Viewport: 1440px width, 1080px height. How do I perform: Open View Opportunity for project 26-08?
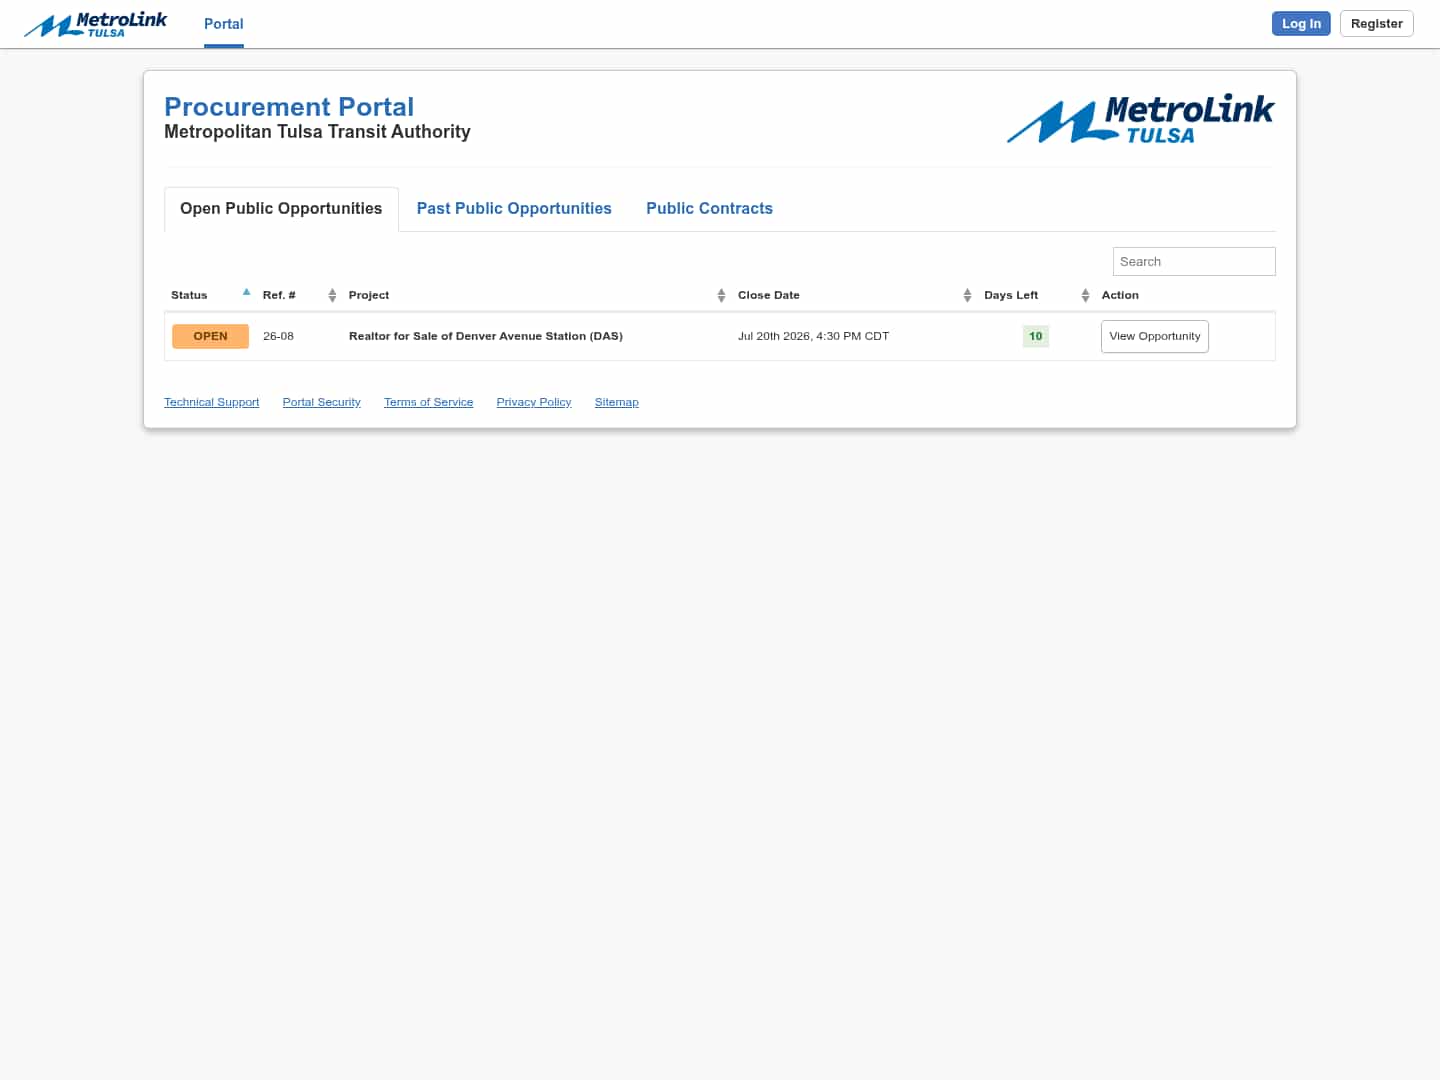coord(1155,336)
